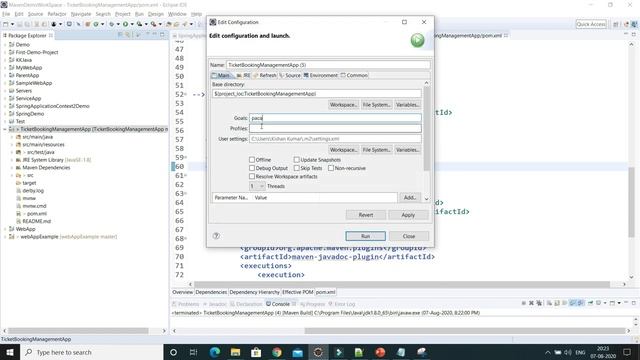640x360 pixels.
Task: Enable the Offline checkbox
Action: [x=252, y=160]
